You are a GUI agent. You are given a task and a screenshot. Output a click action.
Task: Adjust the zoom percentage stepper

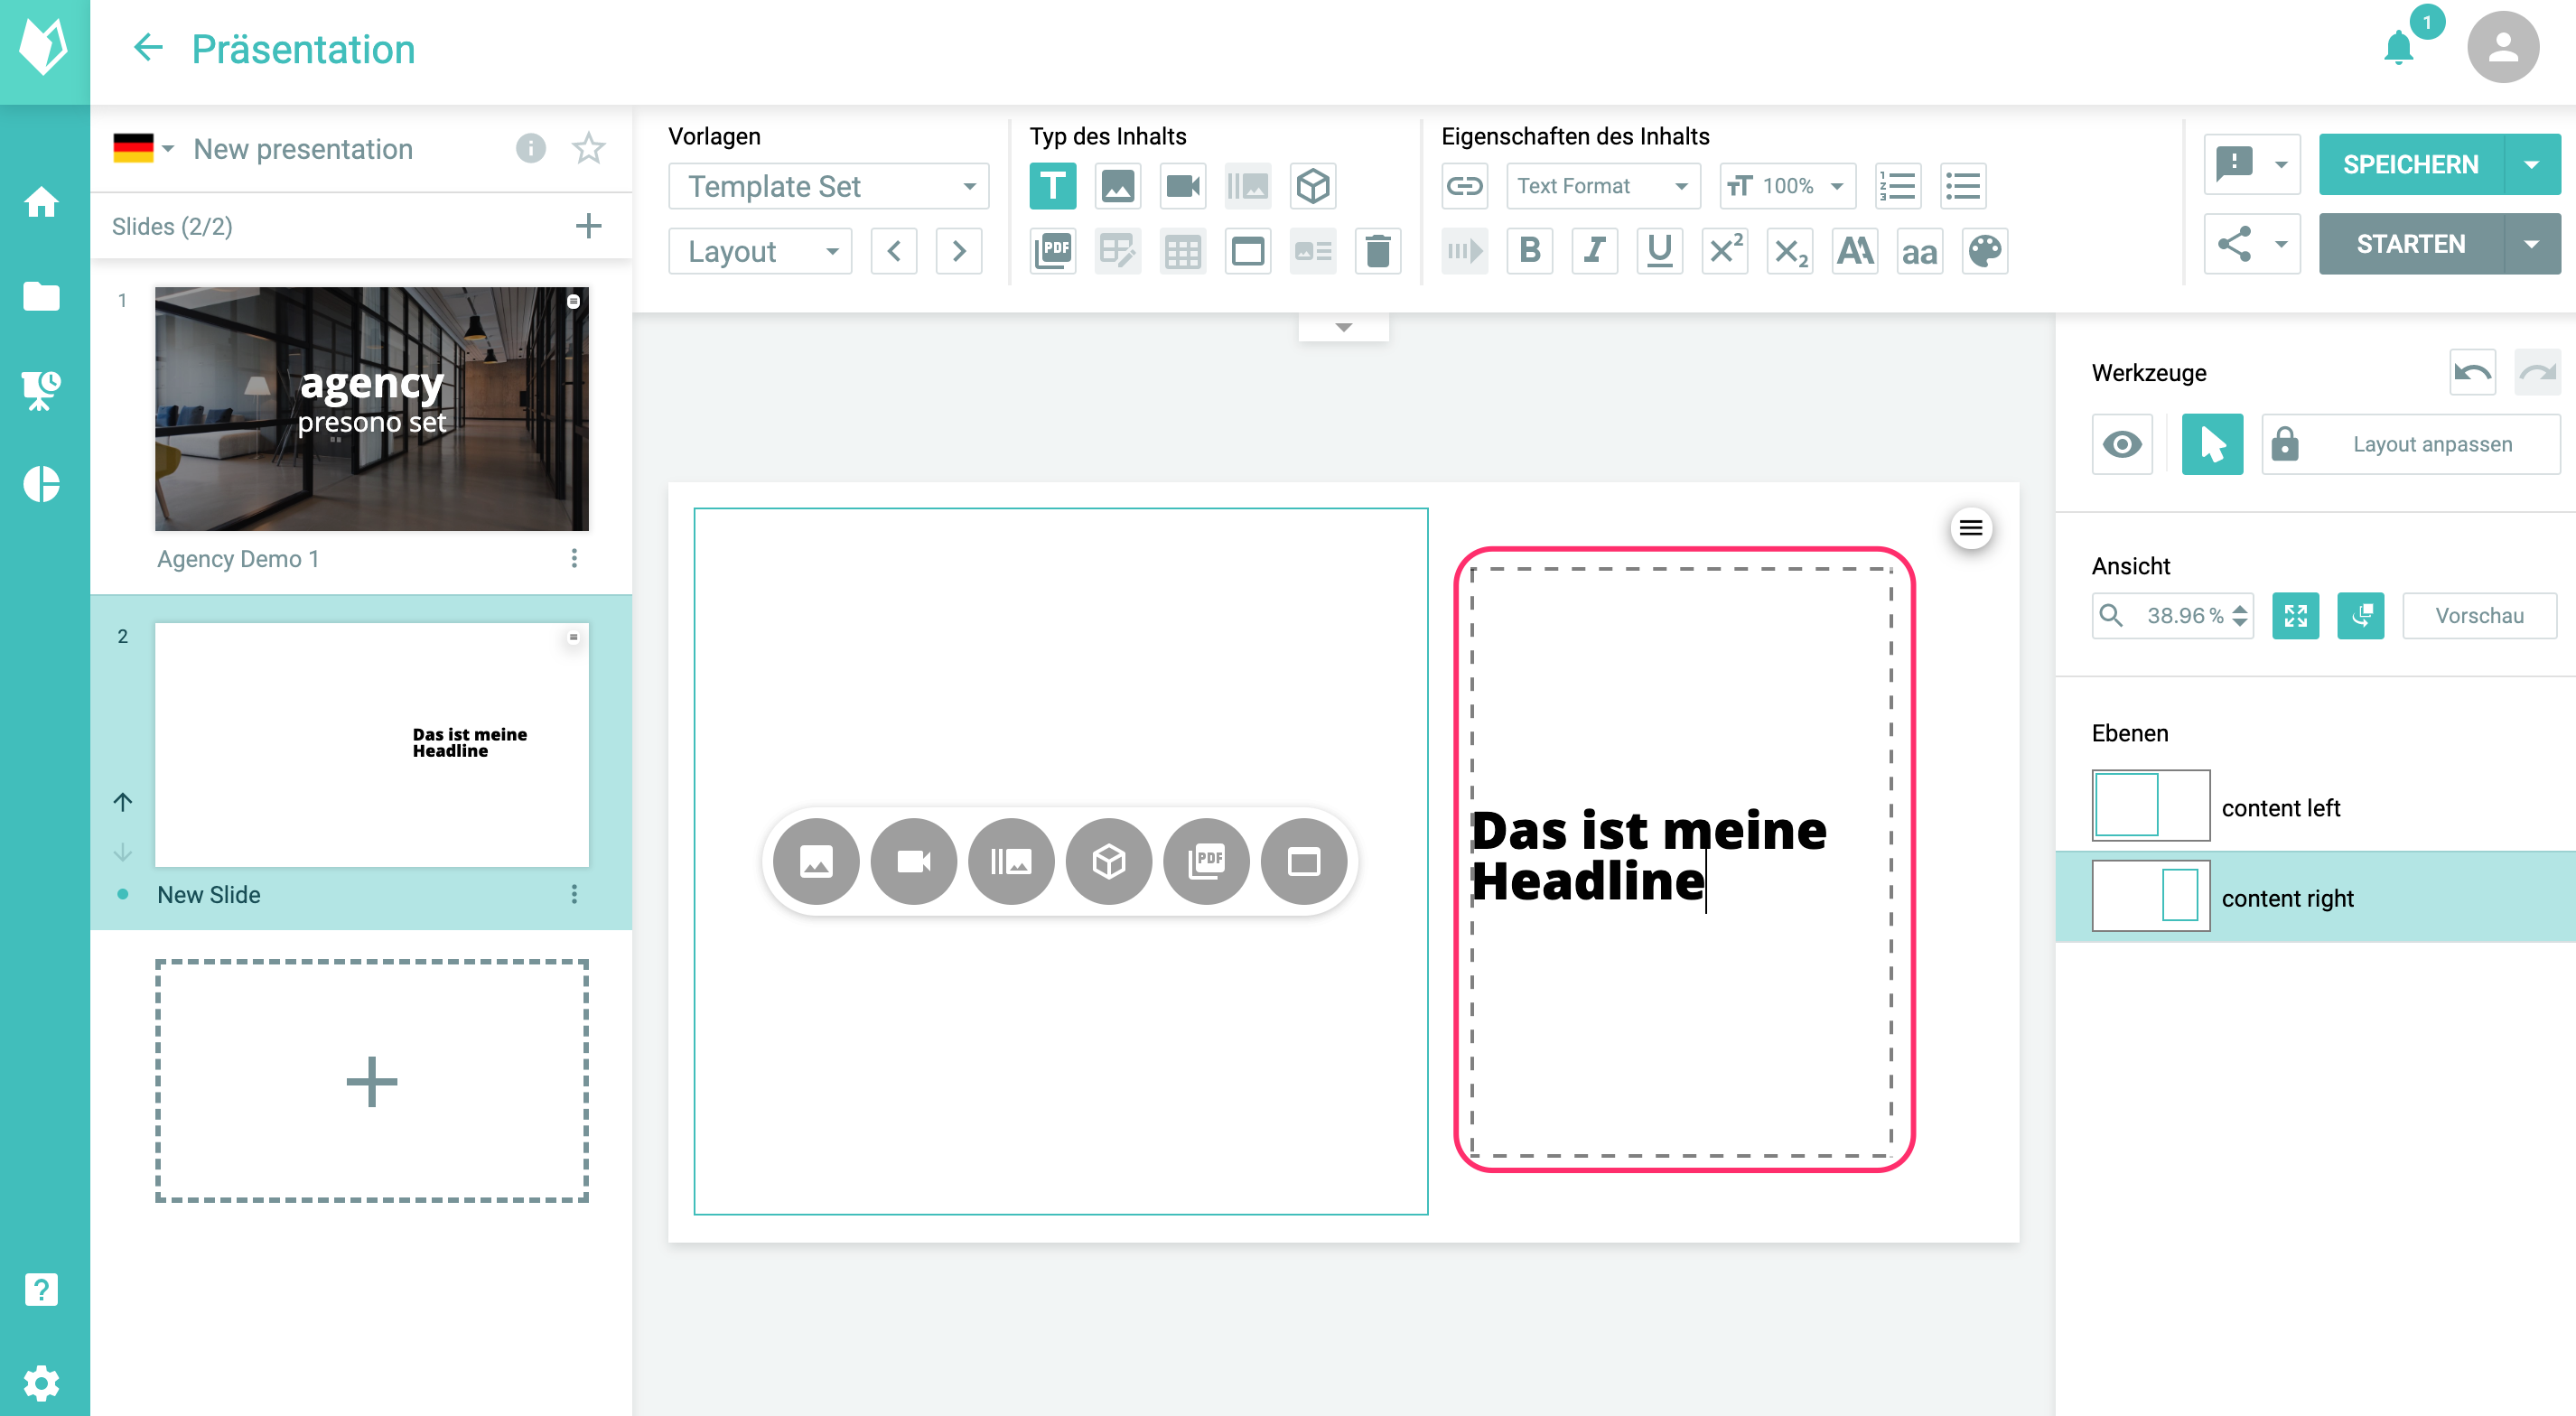coord(2239,615)
